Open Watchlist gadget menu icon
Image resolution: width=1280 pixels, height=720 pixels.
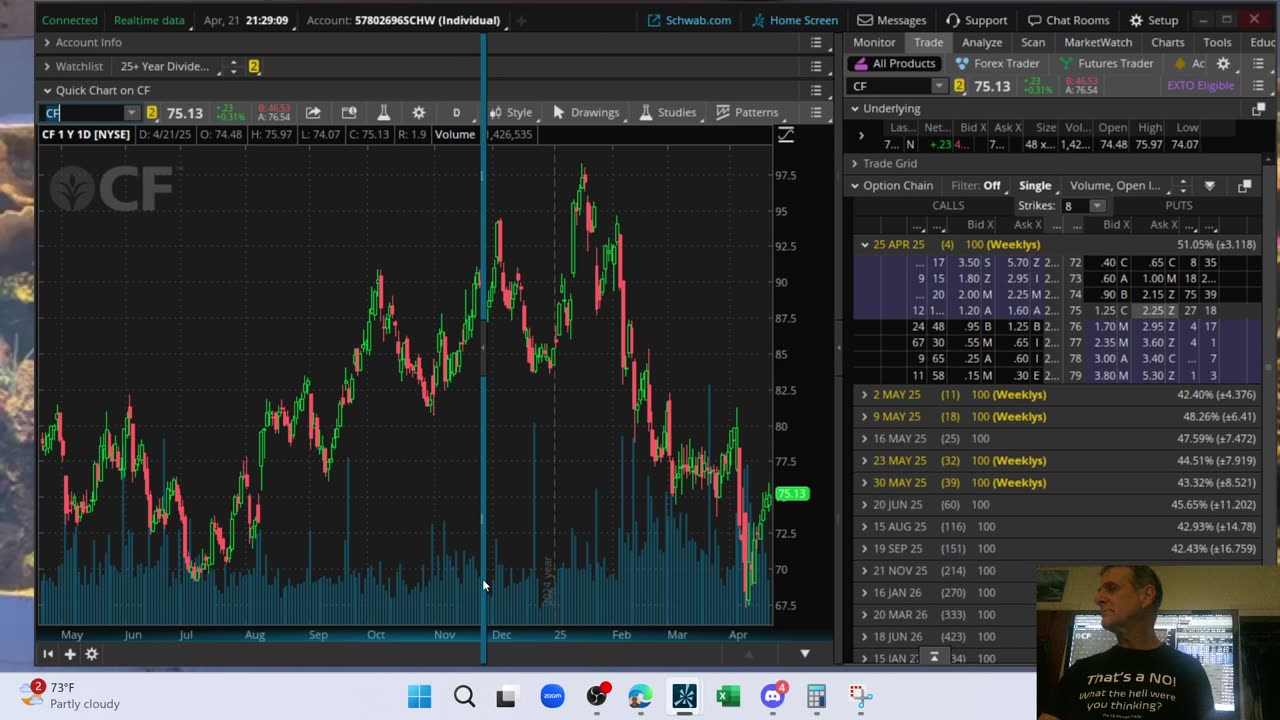tap(816, 66)
